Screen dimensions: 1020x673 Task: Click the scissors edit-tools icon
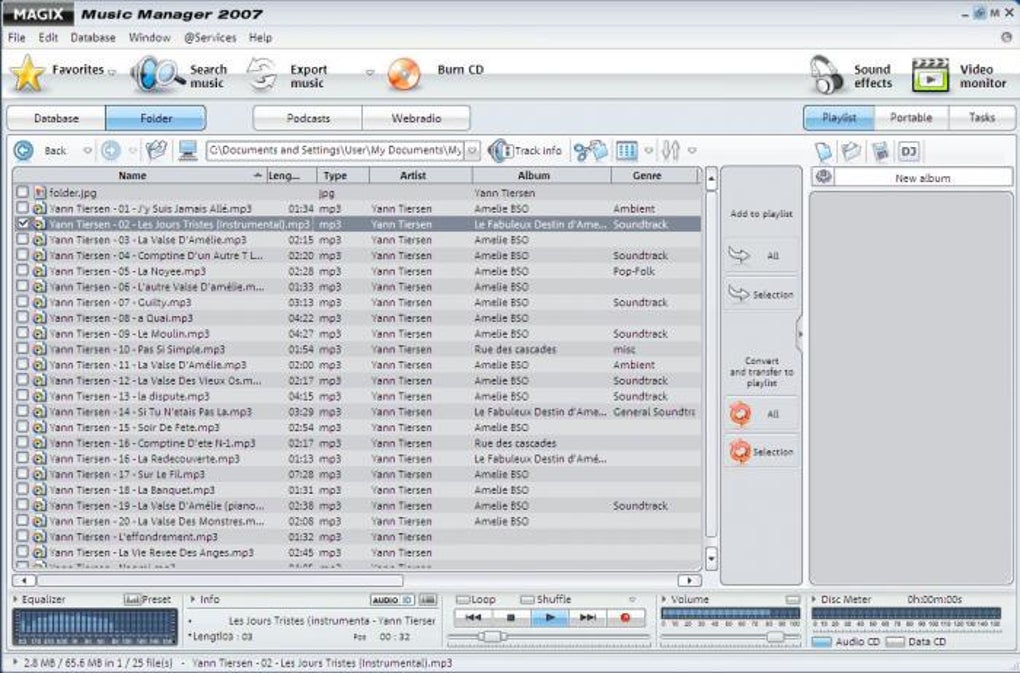(x=590, y=150)
